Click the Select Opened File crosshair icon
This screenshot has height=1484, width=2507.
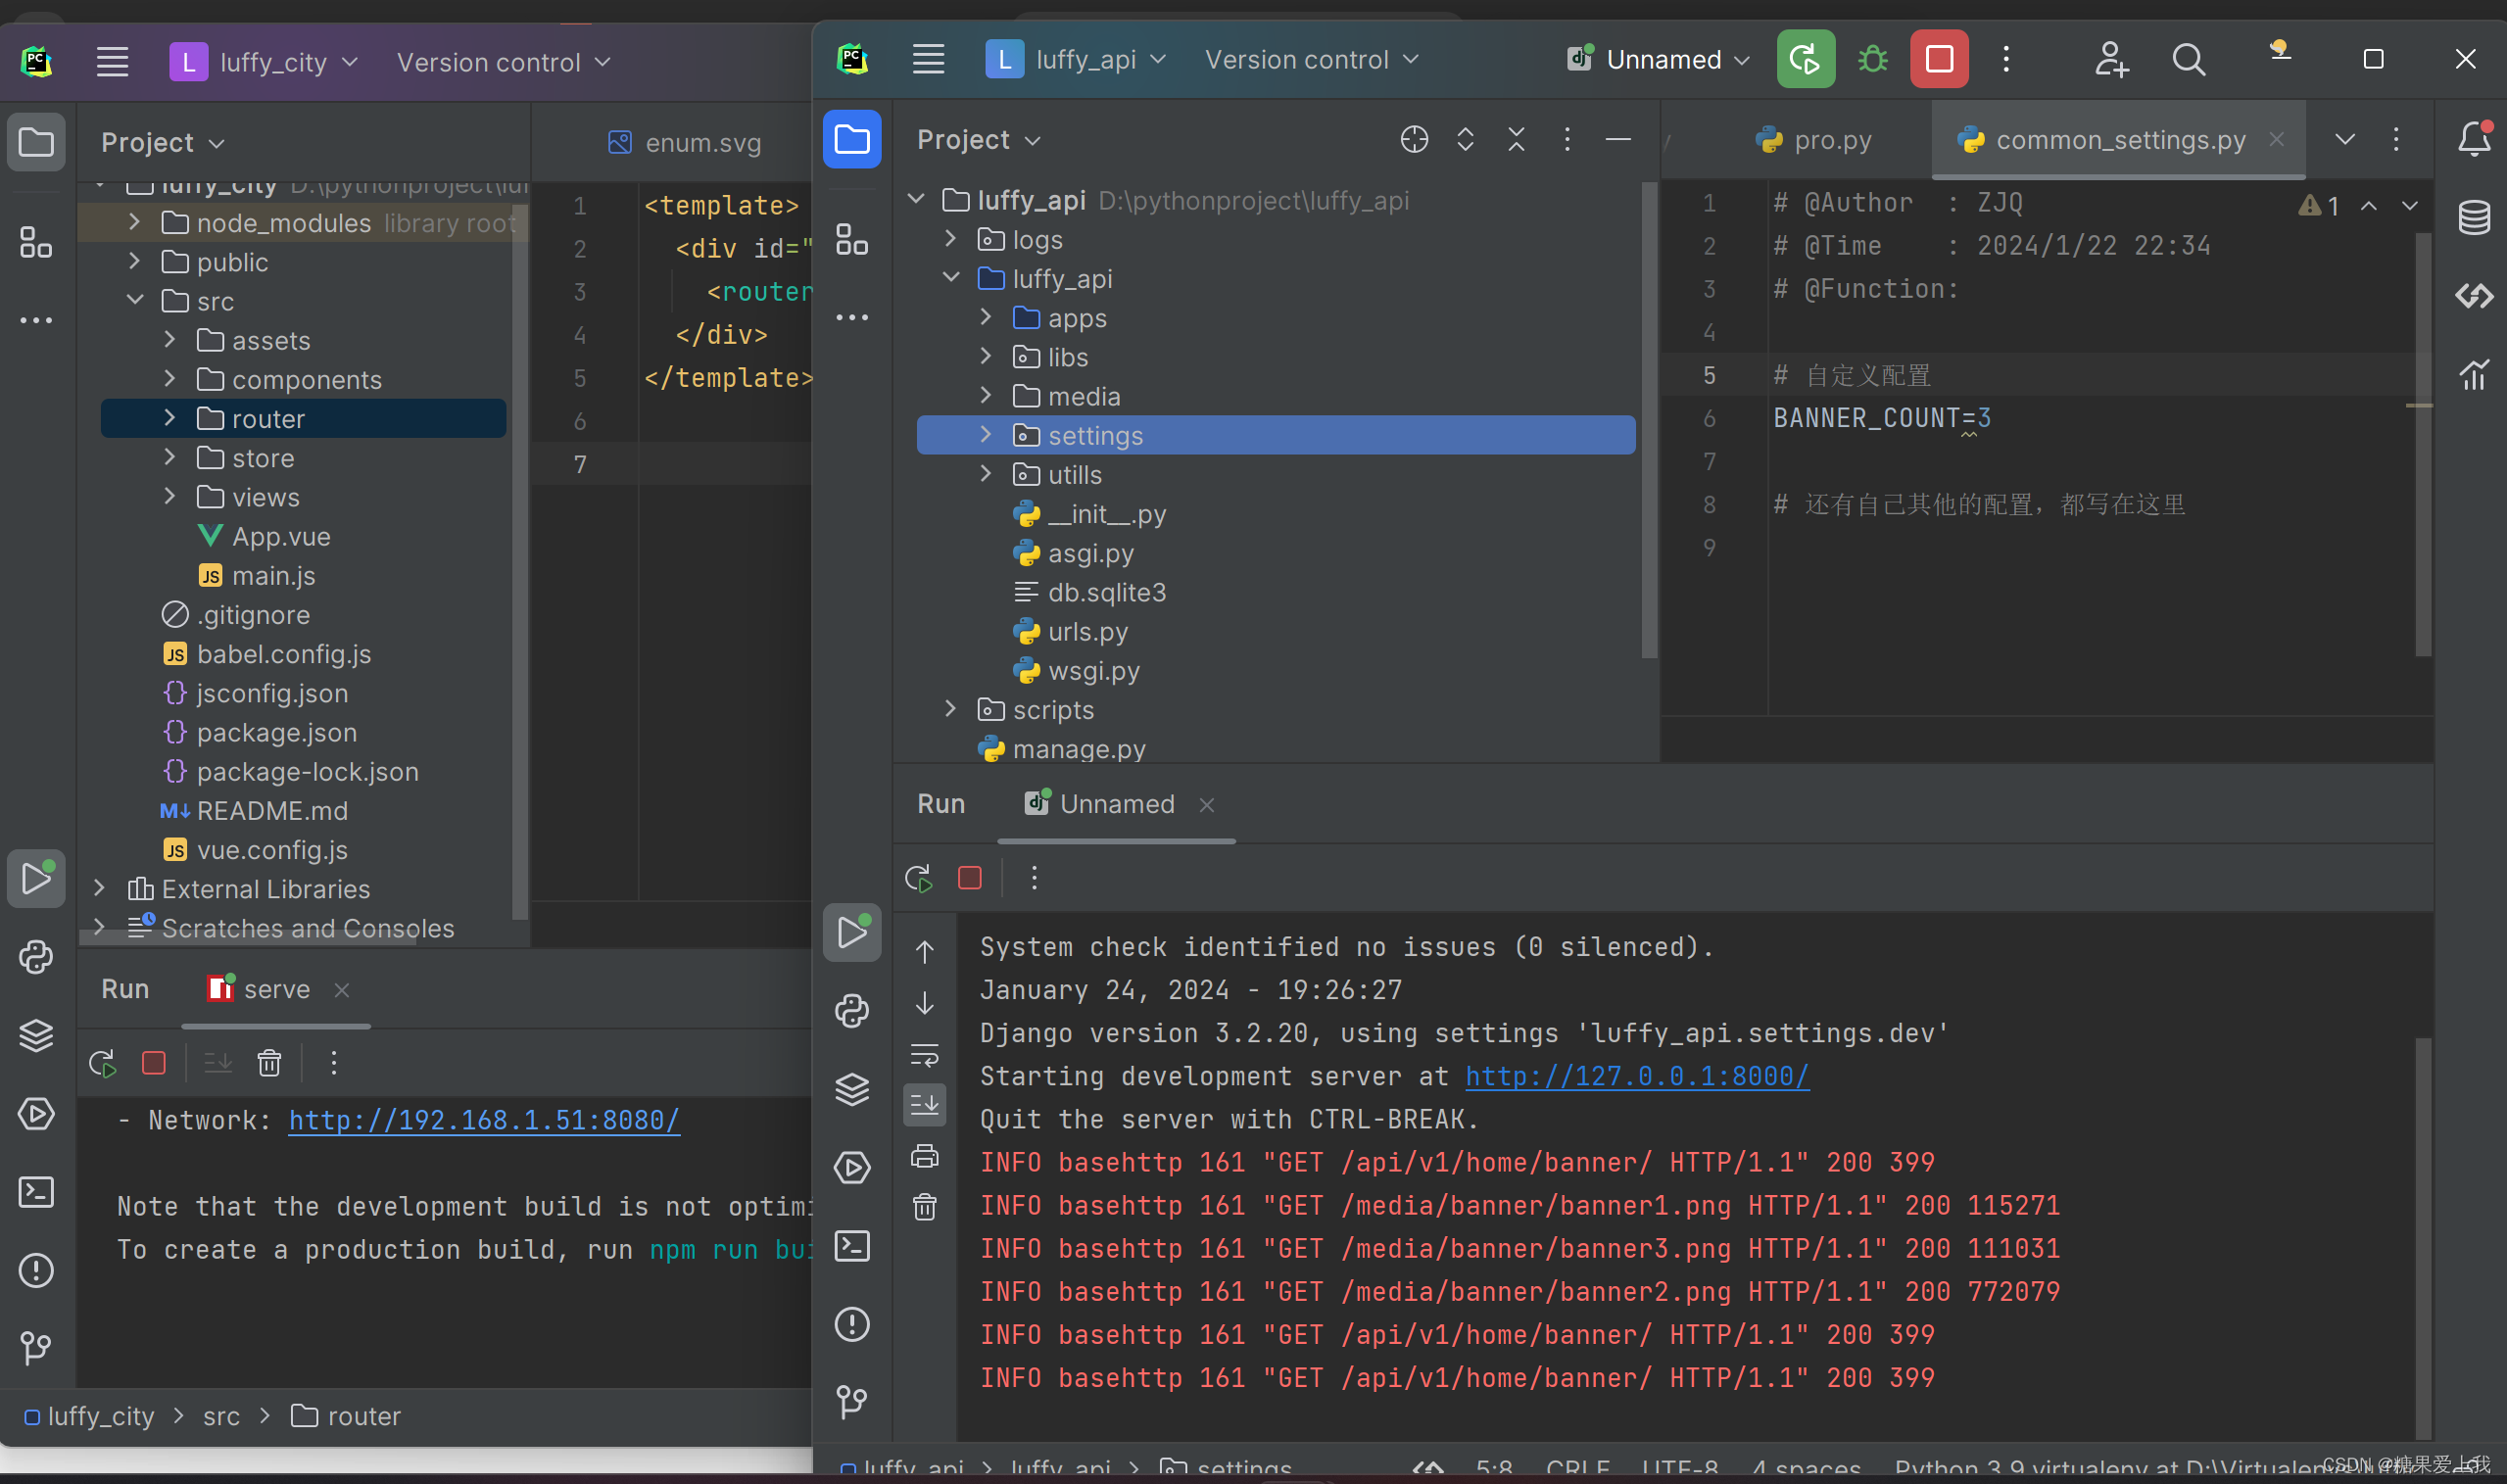coord(1413,140)
